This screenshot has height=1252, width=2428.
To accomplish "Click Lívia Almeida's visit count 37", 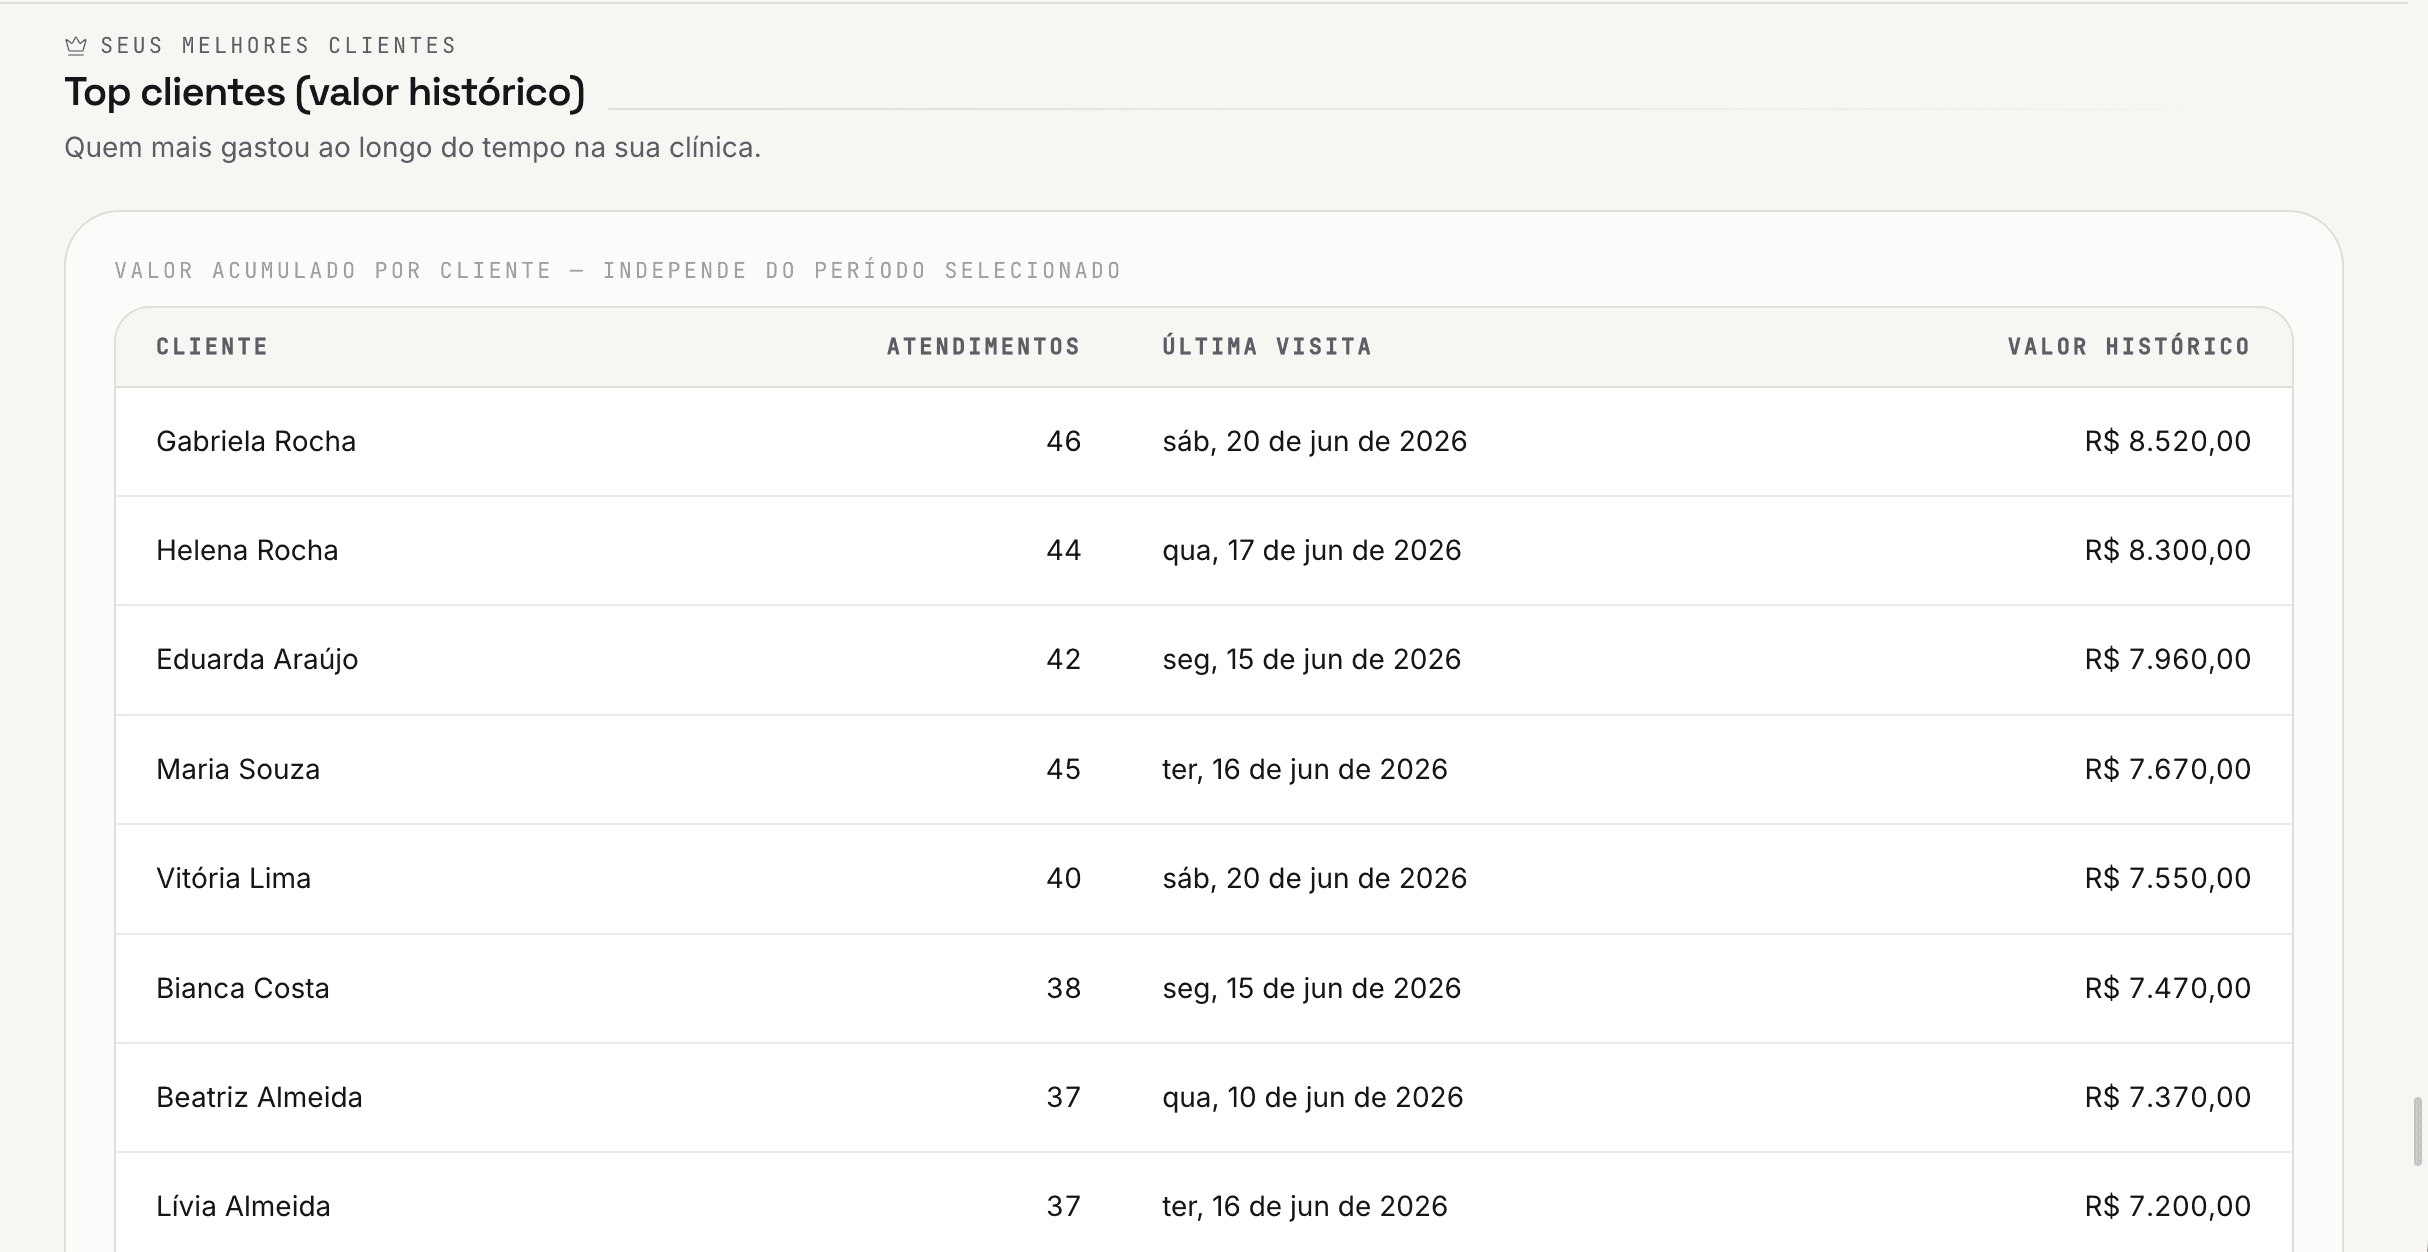I will (x=1063, y=1206).
